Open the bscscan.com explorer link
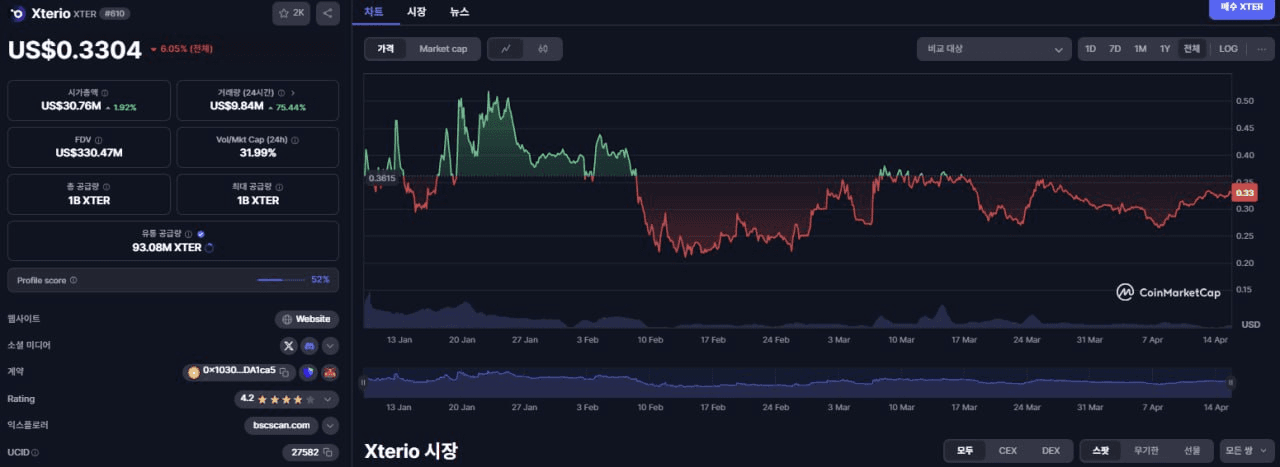 click(281, 426)
